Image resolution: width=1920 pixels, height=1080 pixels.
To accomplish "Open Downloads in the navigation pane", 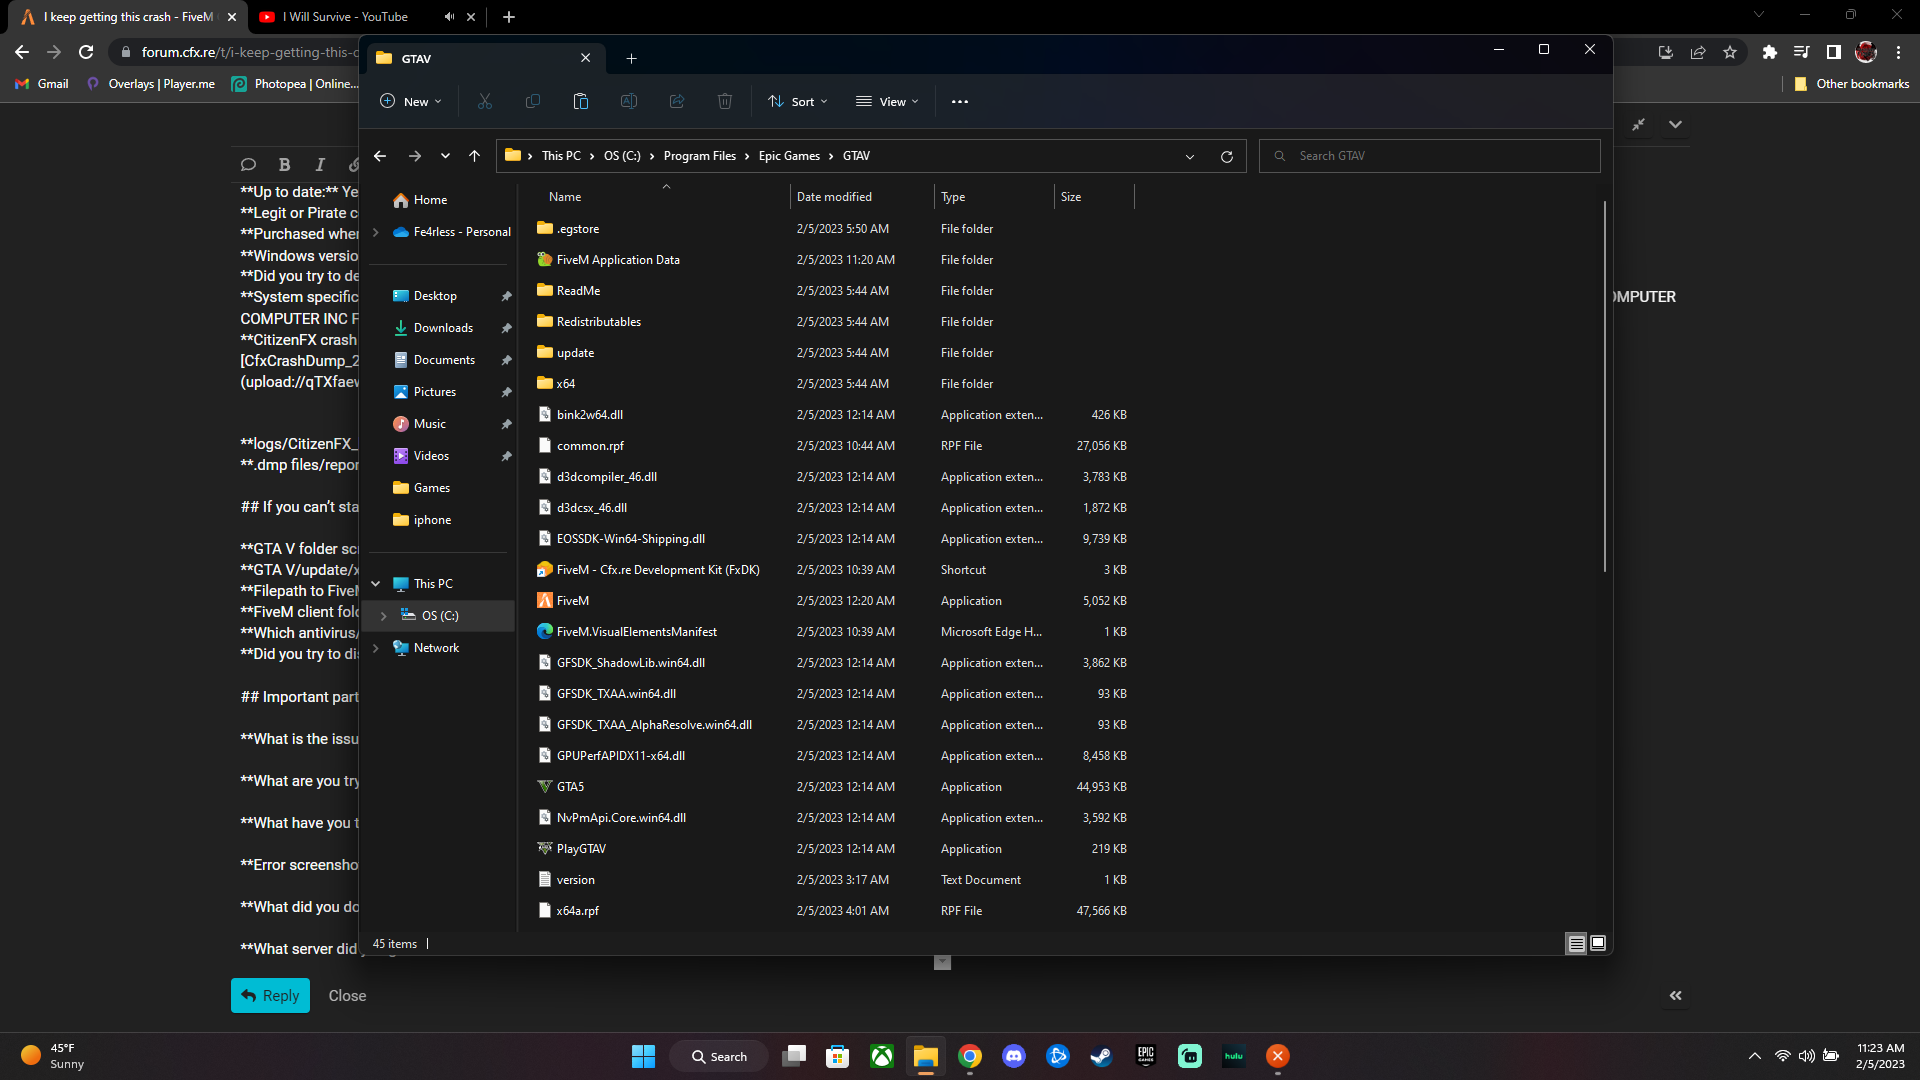I will 443,328.
